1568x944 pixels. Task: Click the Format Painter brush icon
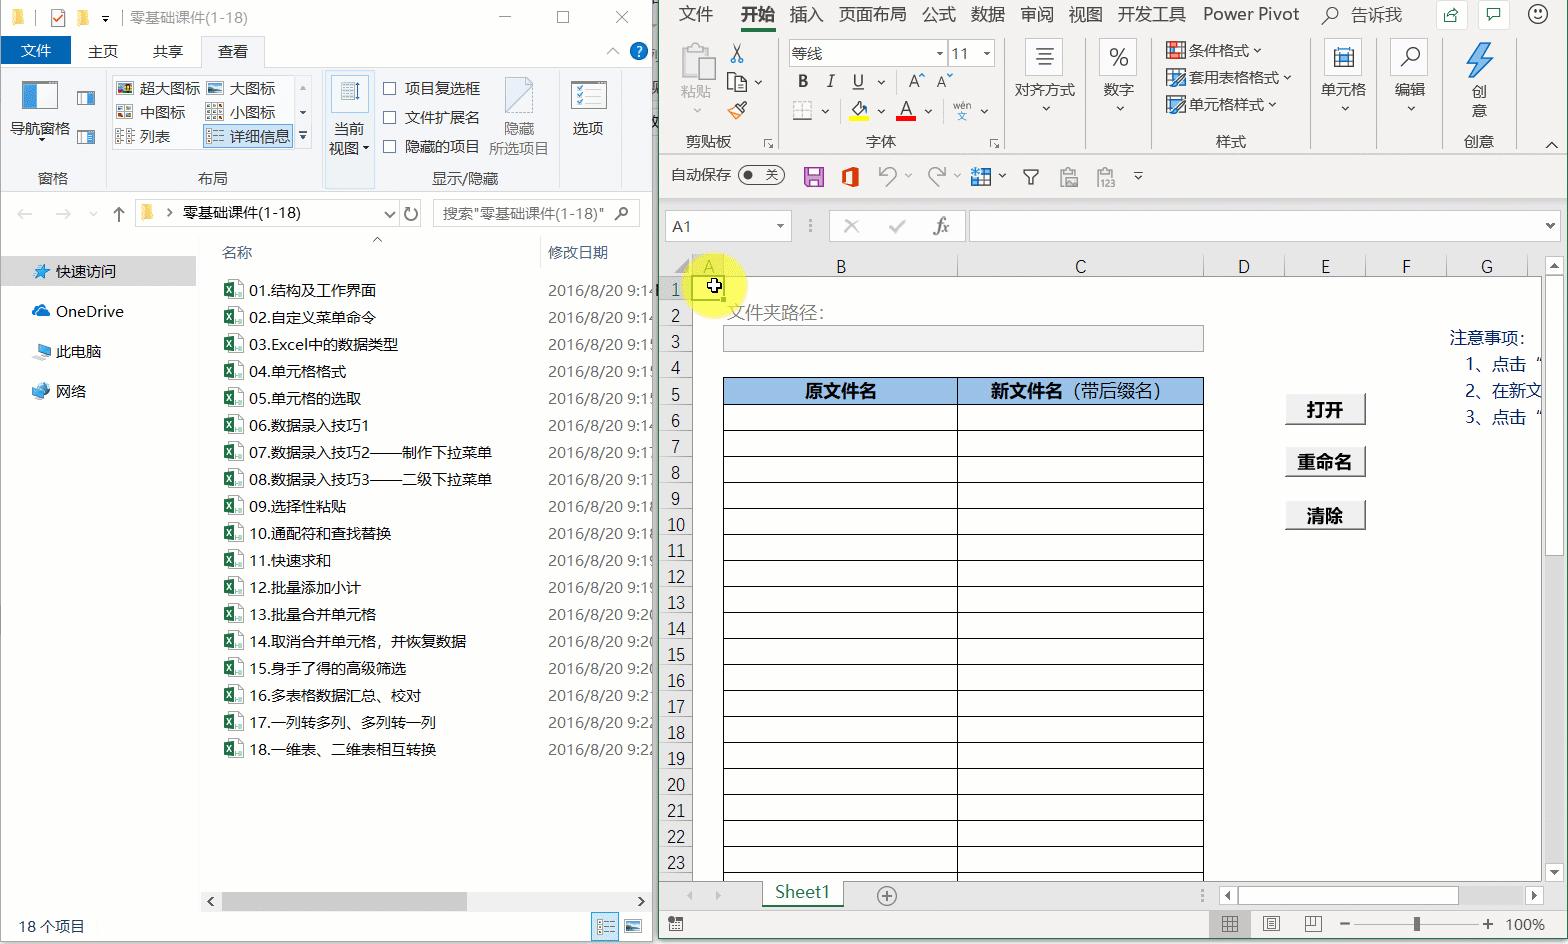738,109
